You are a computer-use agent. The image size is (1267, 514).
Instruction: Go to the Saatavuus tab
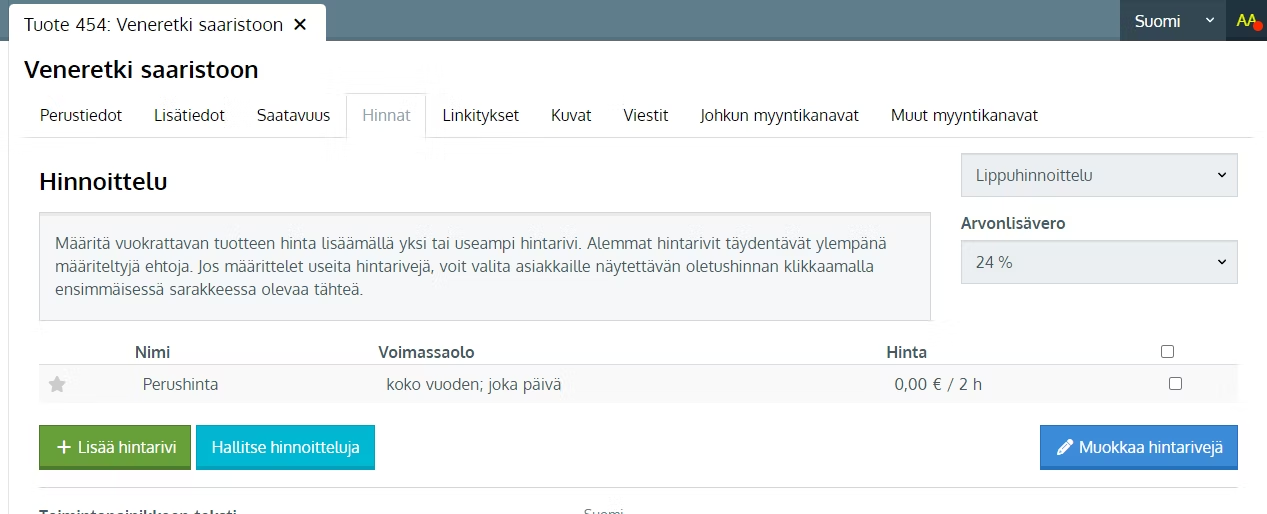293,115
